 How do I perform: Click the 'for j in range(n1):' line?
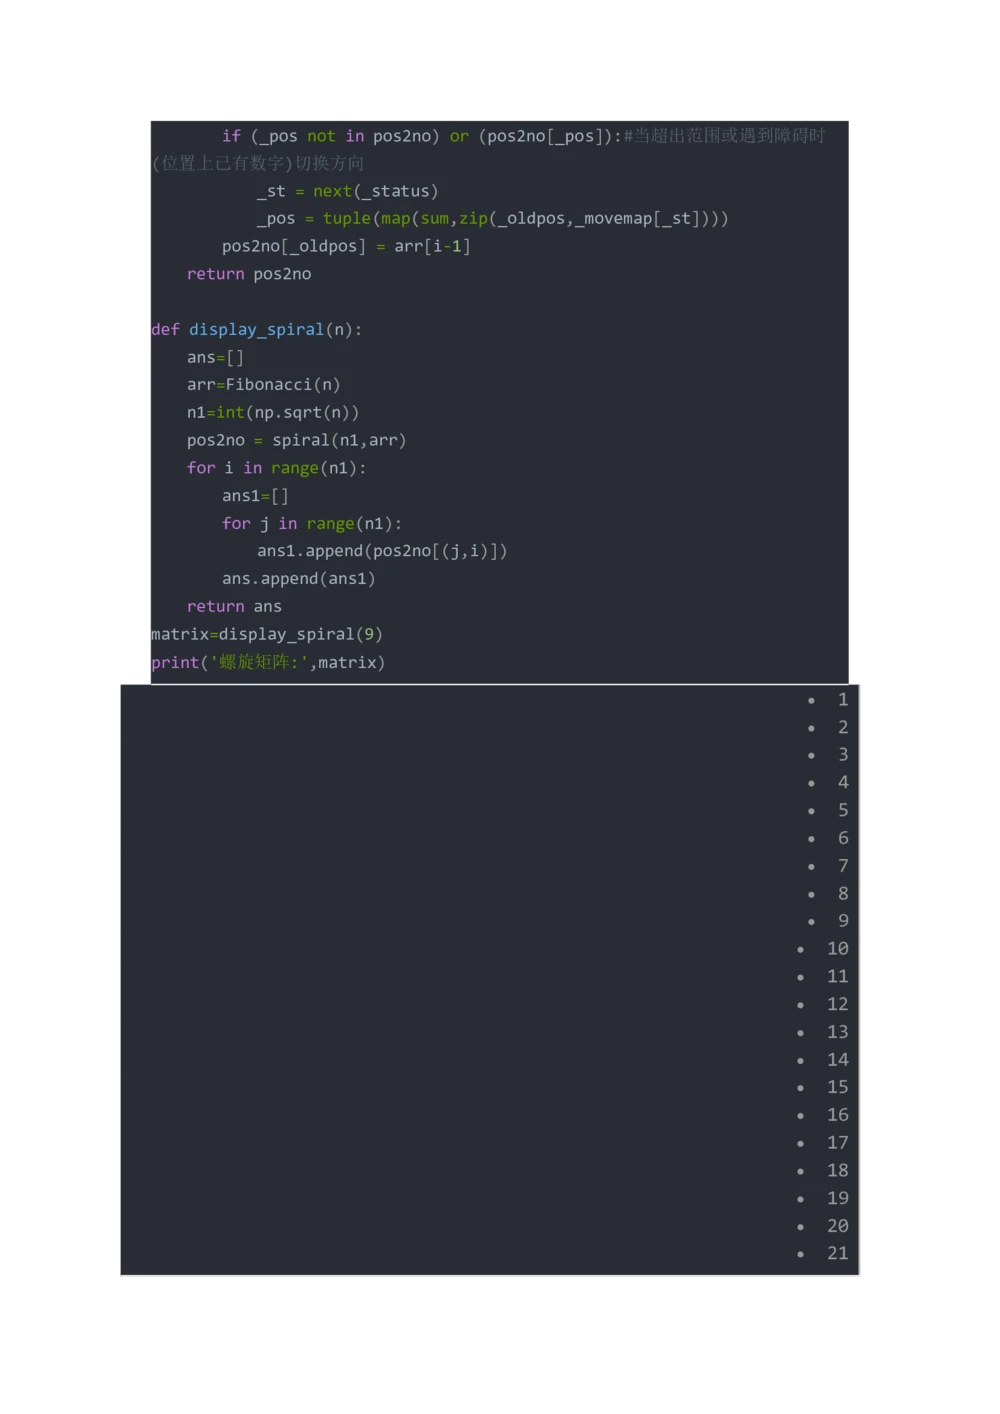311,524
